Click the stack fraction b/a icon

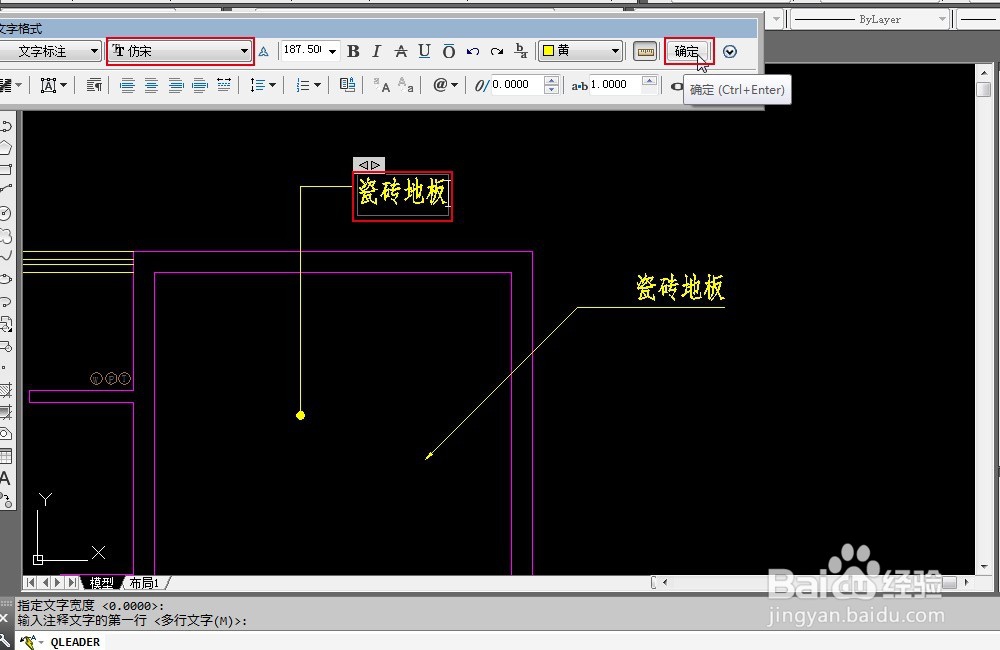[x=521, y=52]
